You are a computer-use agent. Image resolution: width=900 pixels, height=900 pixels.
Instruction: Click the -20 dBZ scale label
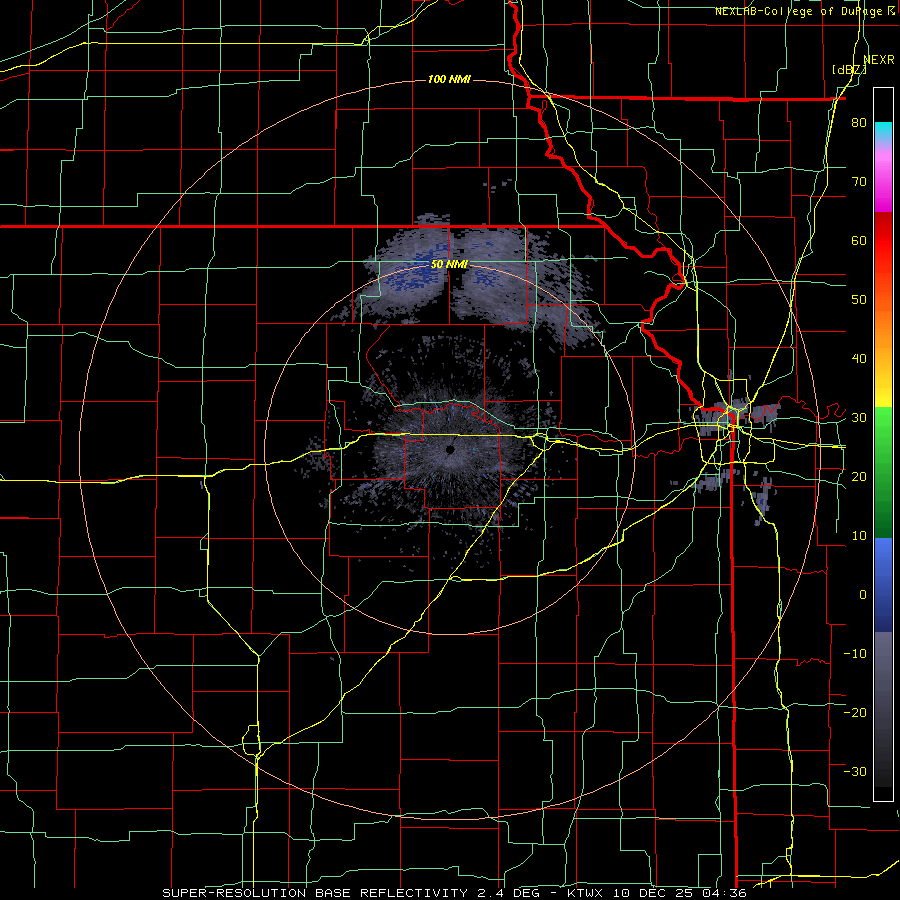pos(855,712)
